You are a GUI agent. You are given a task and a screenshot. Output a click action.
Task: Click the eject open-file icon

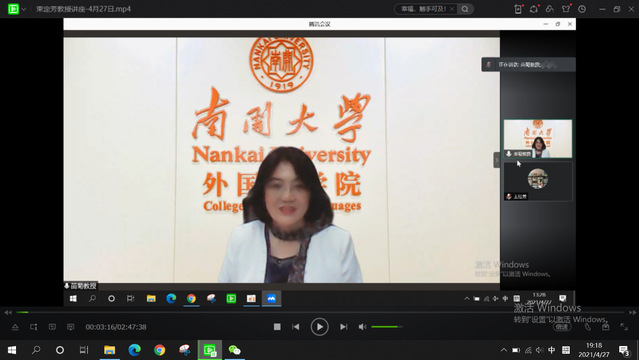coord(15,327)
